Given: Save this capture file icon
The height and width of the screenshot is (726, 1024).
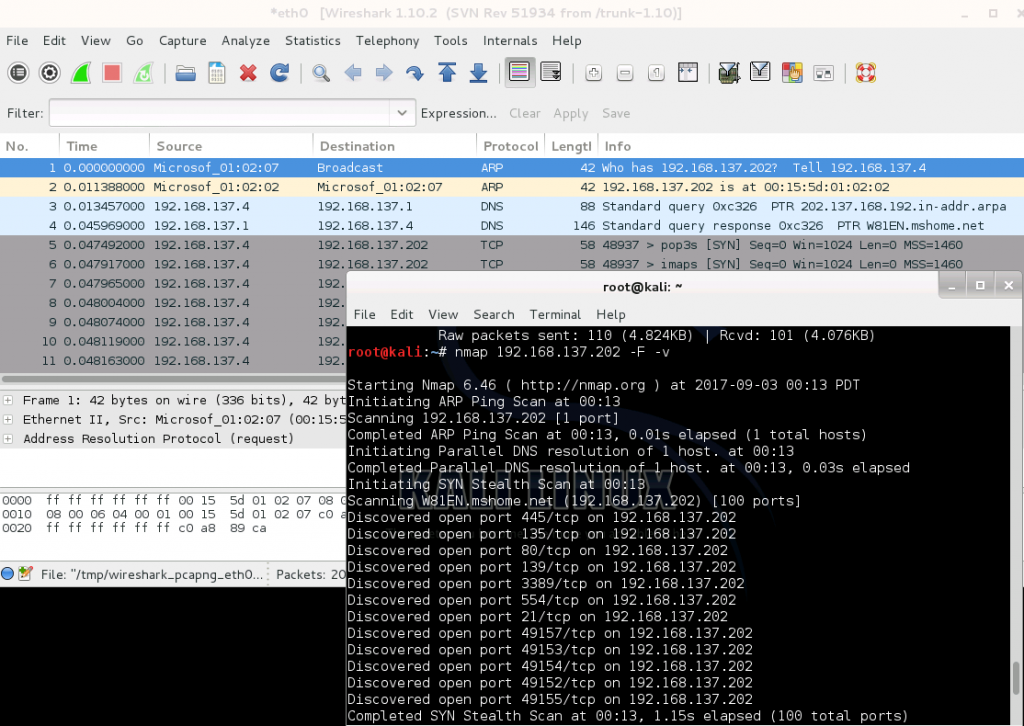Looking at the screenshot, I should click(217, 72).
